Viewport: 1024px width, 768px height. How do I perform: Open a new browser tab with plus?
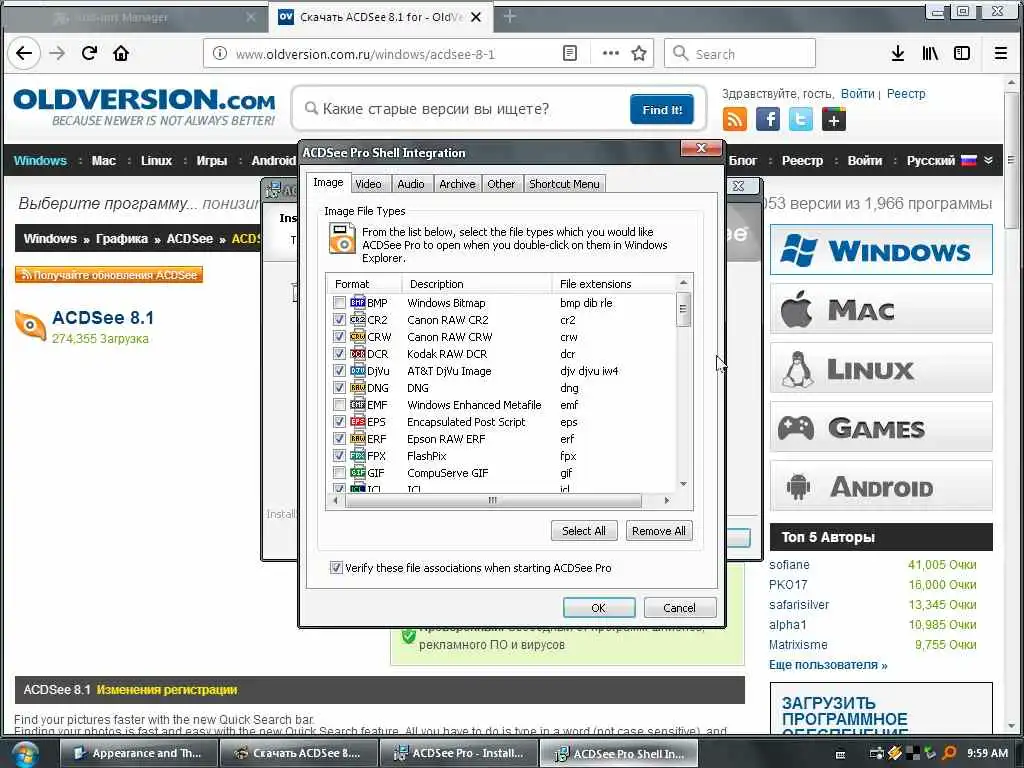pyautogui.click(x=510, y=17)
